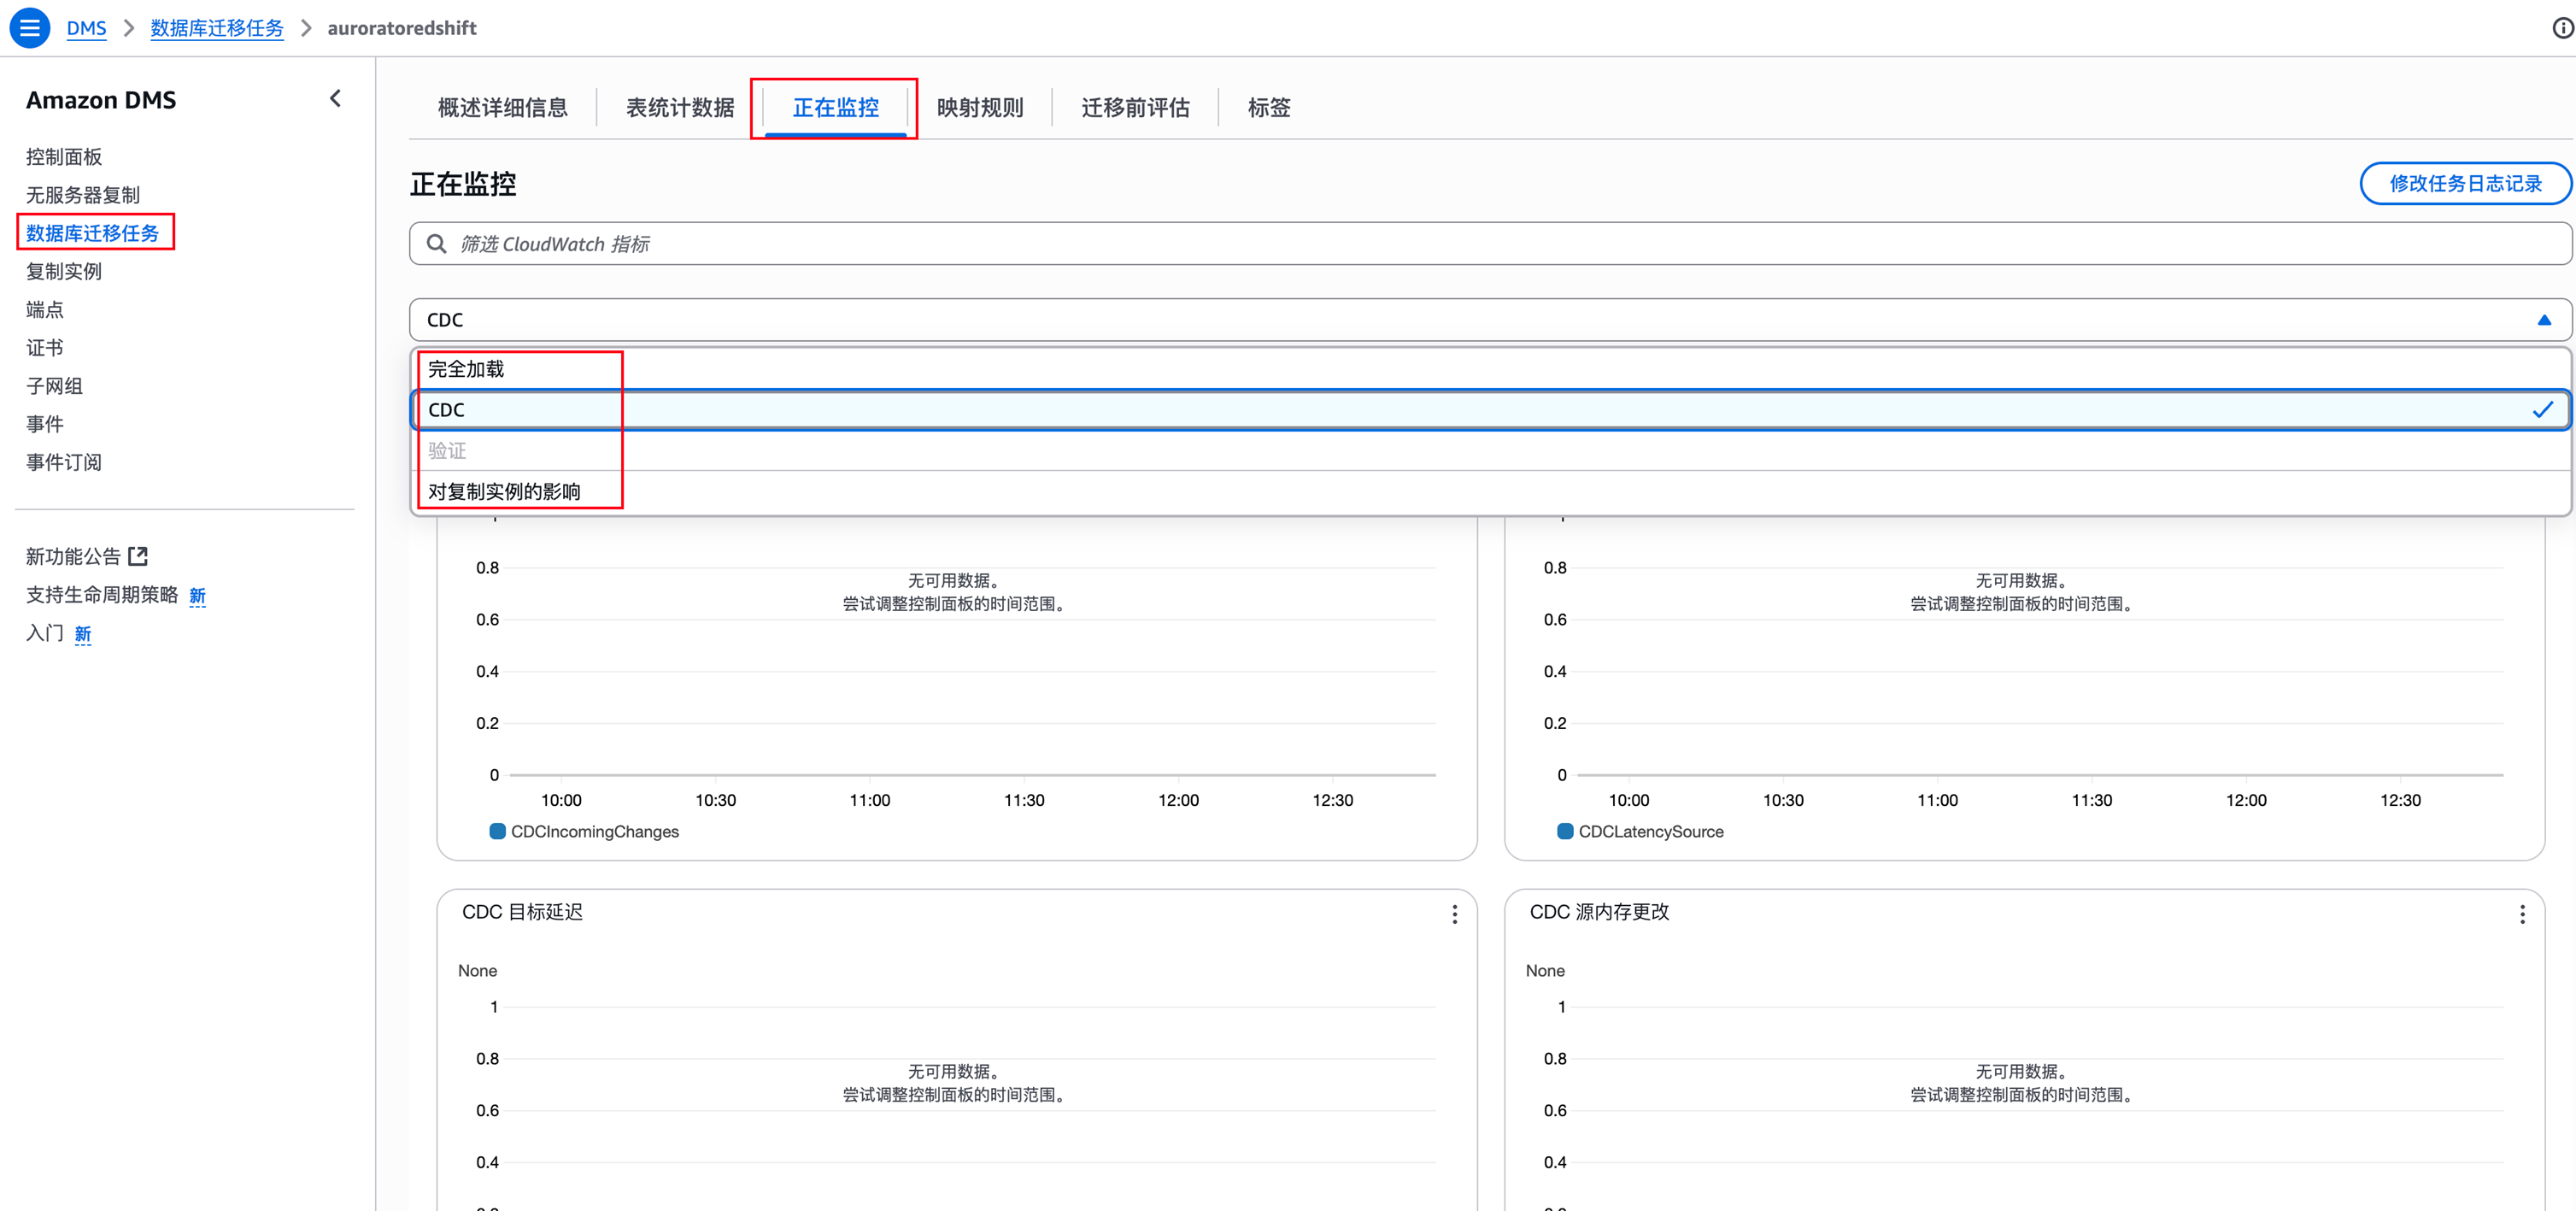Switch to the 表统计数据 tab
Image resolution: width=2576 pixels, height=1211 pixels.
click(680, 108)
